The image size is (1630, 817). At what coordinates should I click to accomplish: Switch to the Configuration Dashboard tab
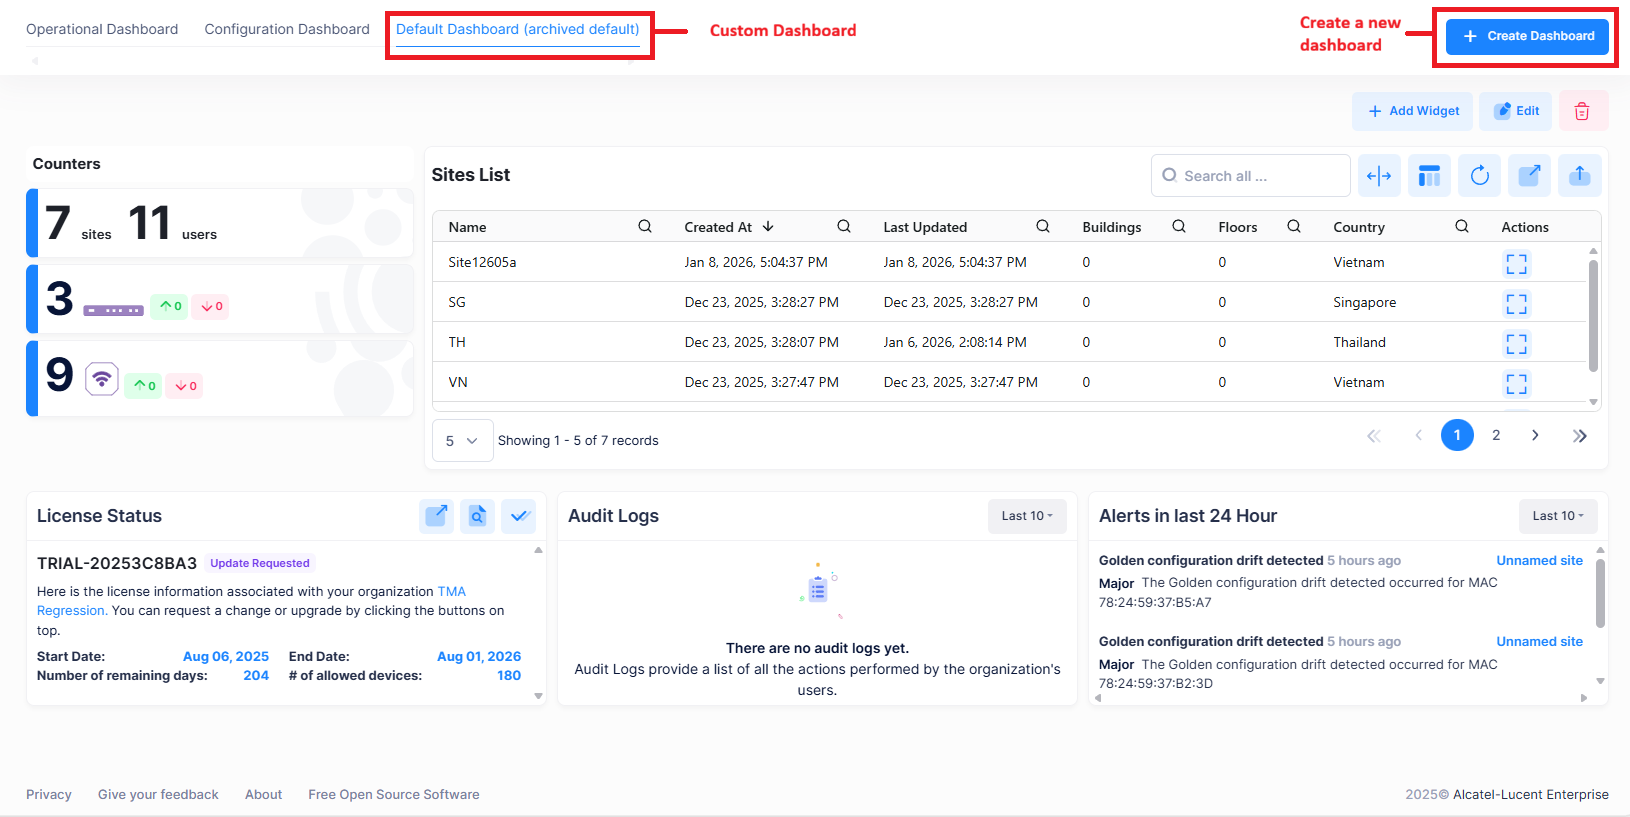click(x=287, y=29)
